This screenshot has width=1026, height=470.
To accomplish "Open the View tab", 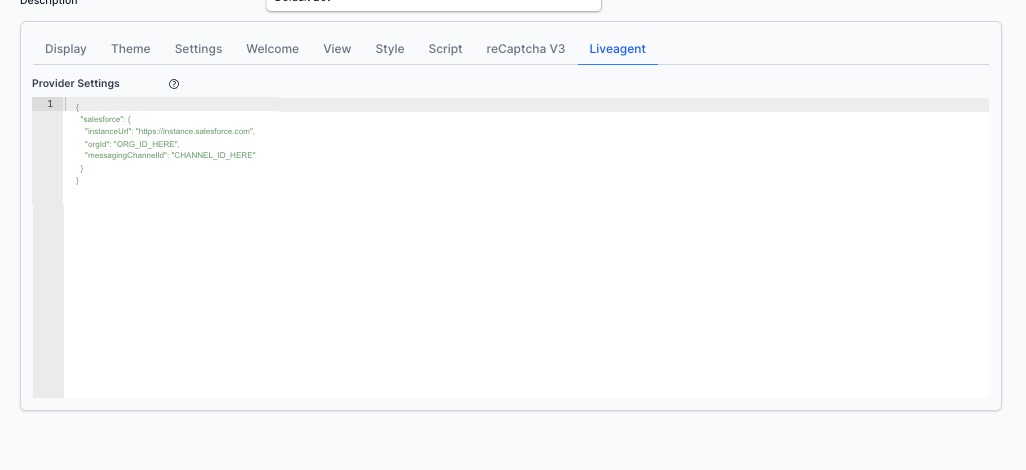I will point(337,49).
